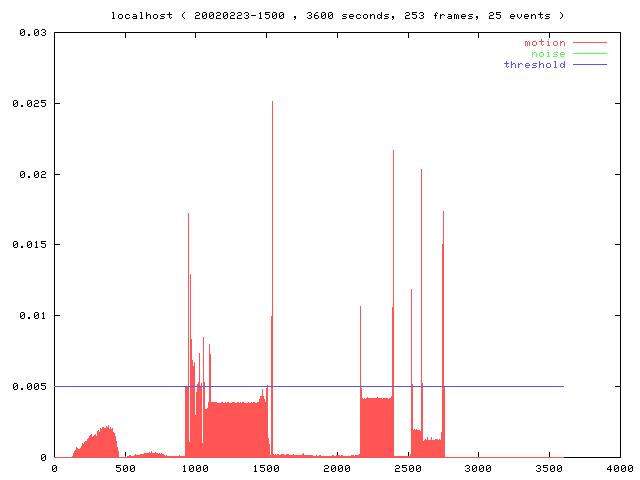Click the chart title starting with localhost

(x=337, y=16)
